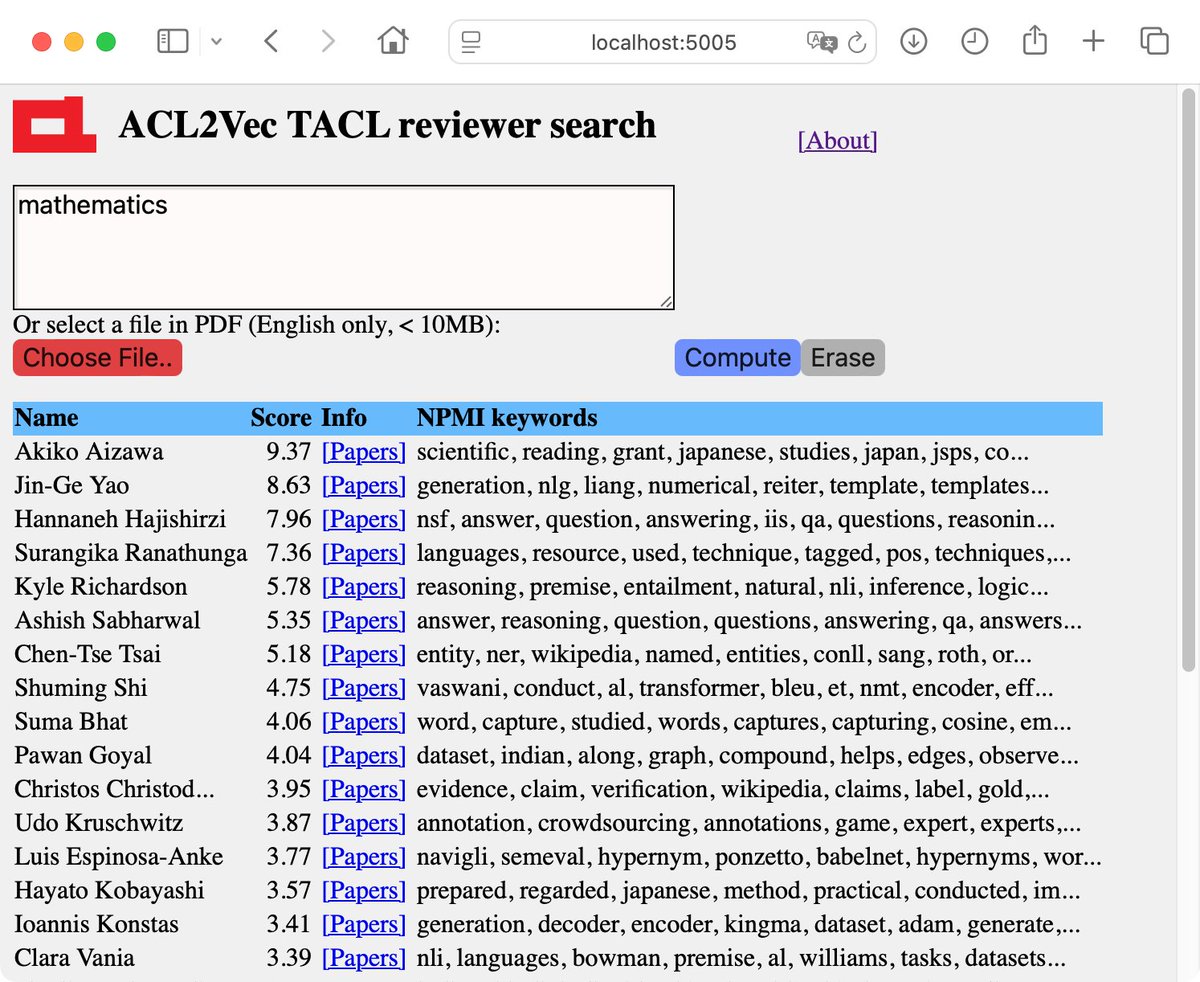This screenshot has height=982, width=1200.
Task: Reload the page with the refresh icon
Action: point(857,42)
